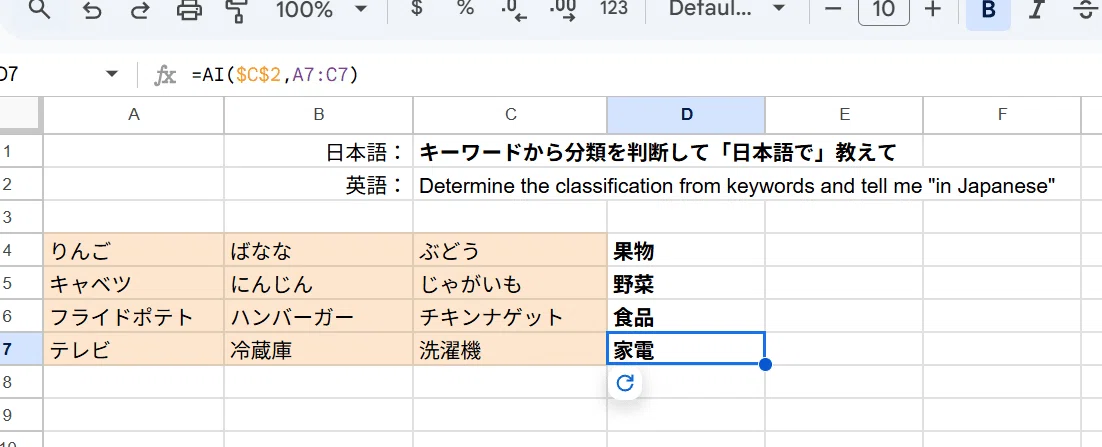Select row 4 header
1102x447 pixels.
[x=21, y=250]
